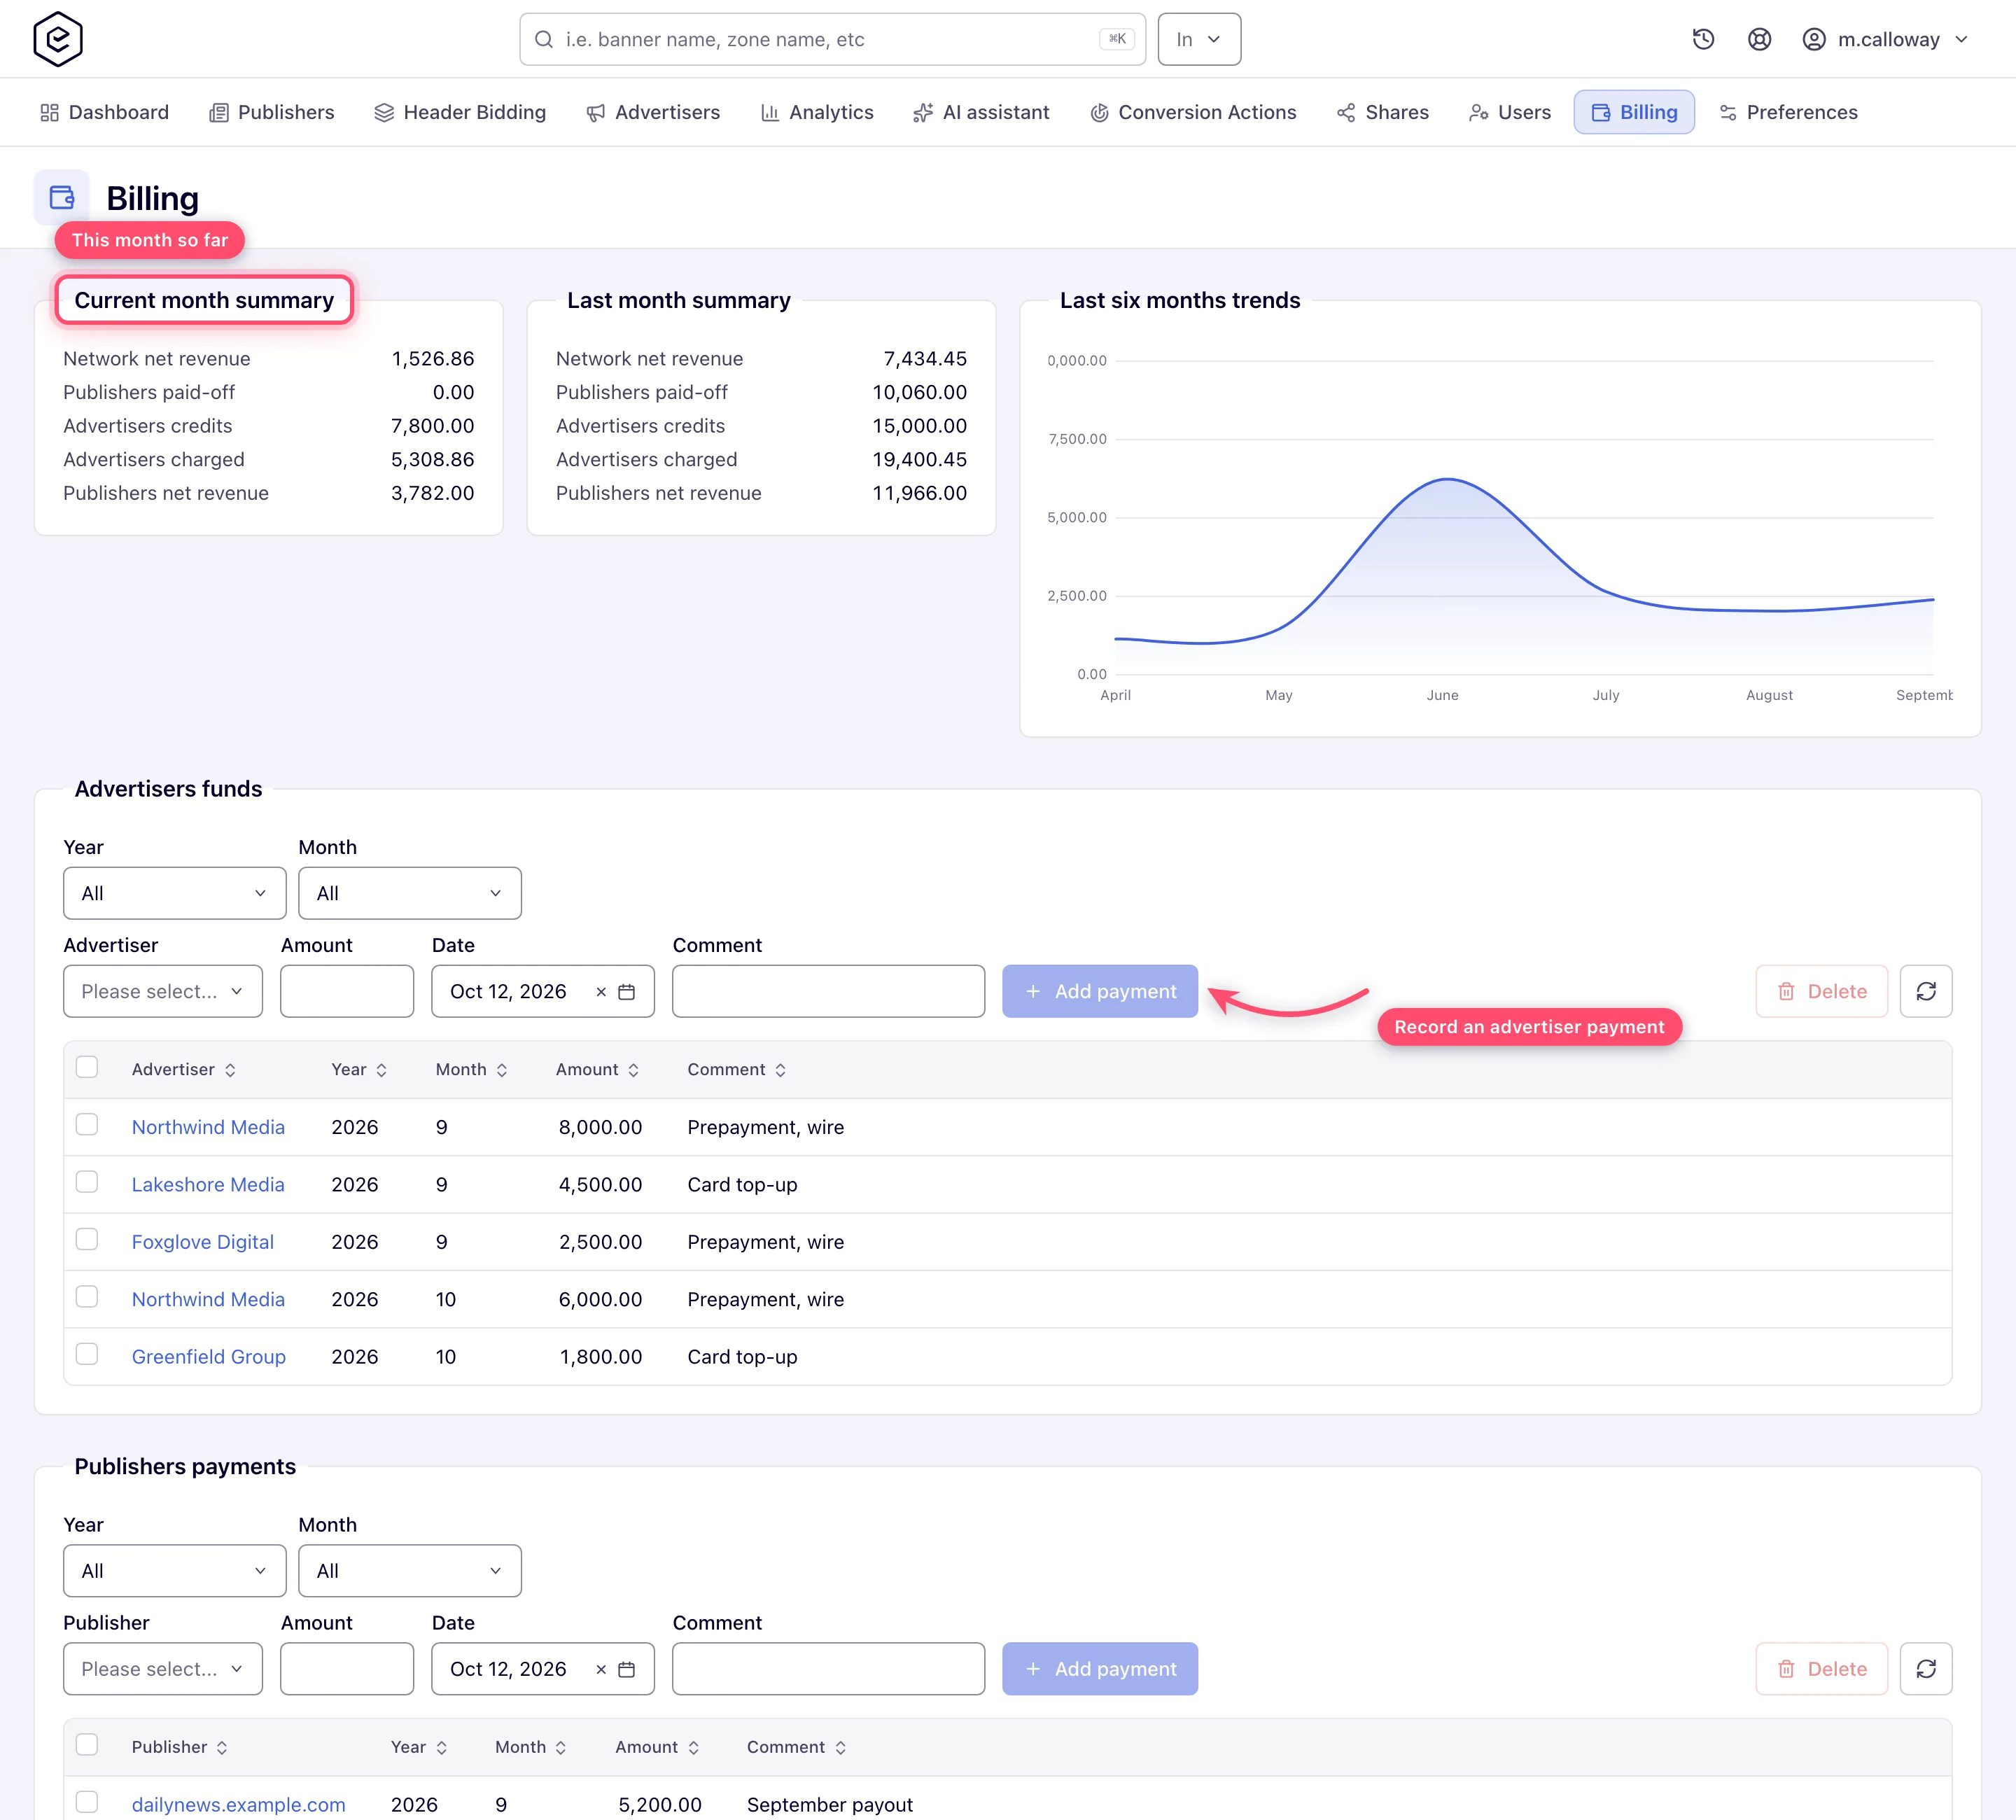Open the search scope 'In' dropdown
This screenshot has width=2016, height=1820.
pos(1199,39)
